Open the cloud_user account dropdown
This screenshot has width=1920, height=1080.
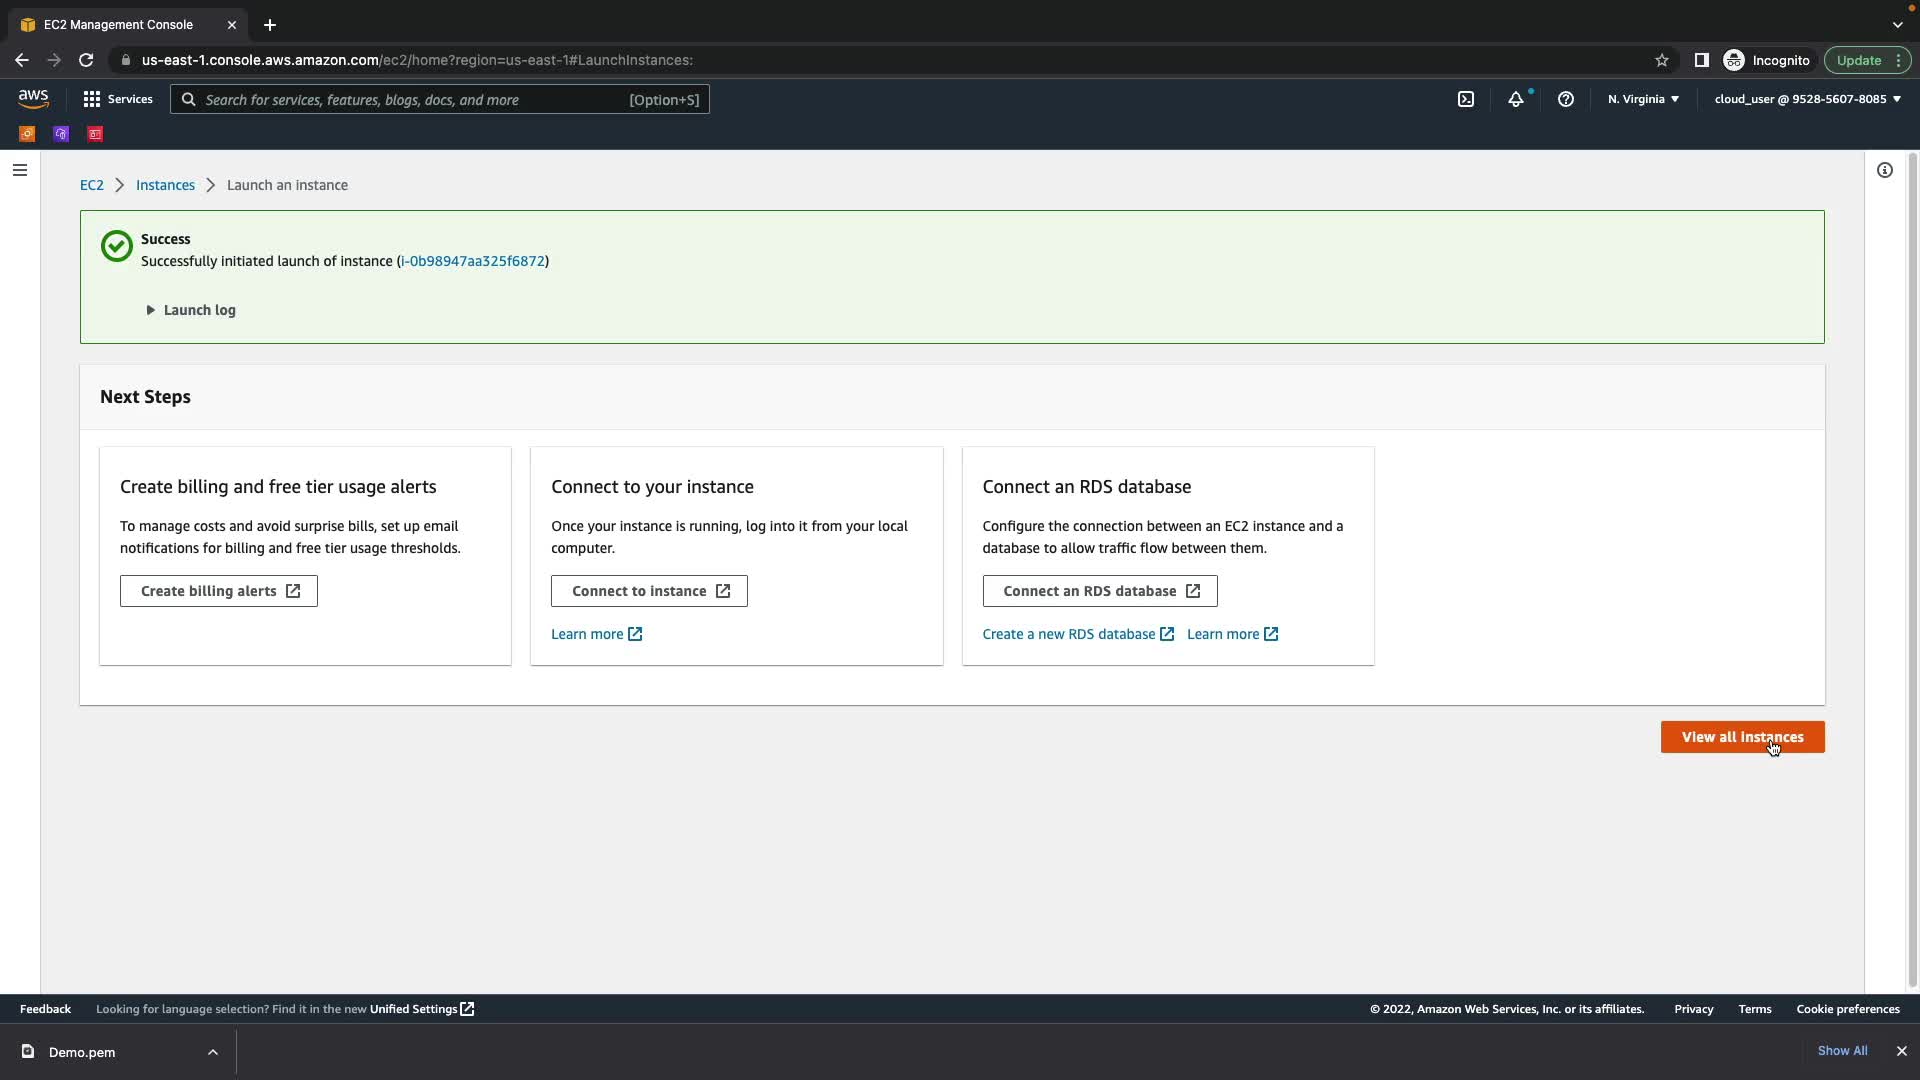[x=1807, y=99]
